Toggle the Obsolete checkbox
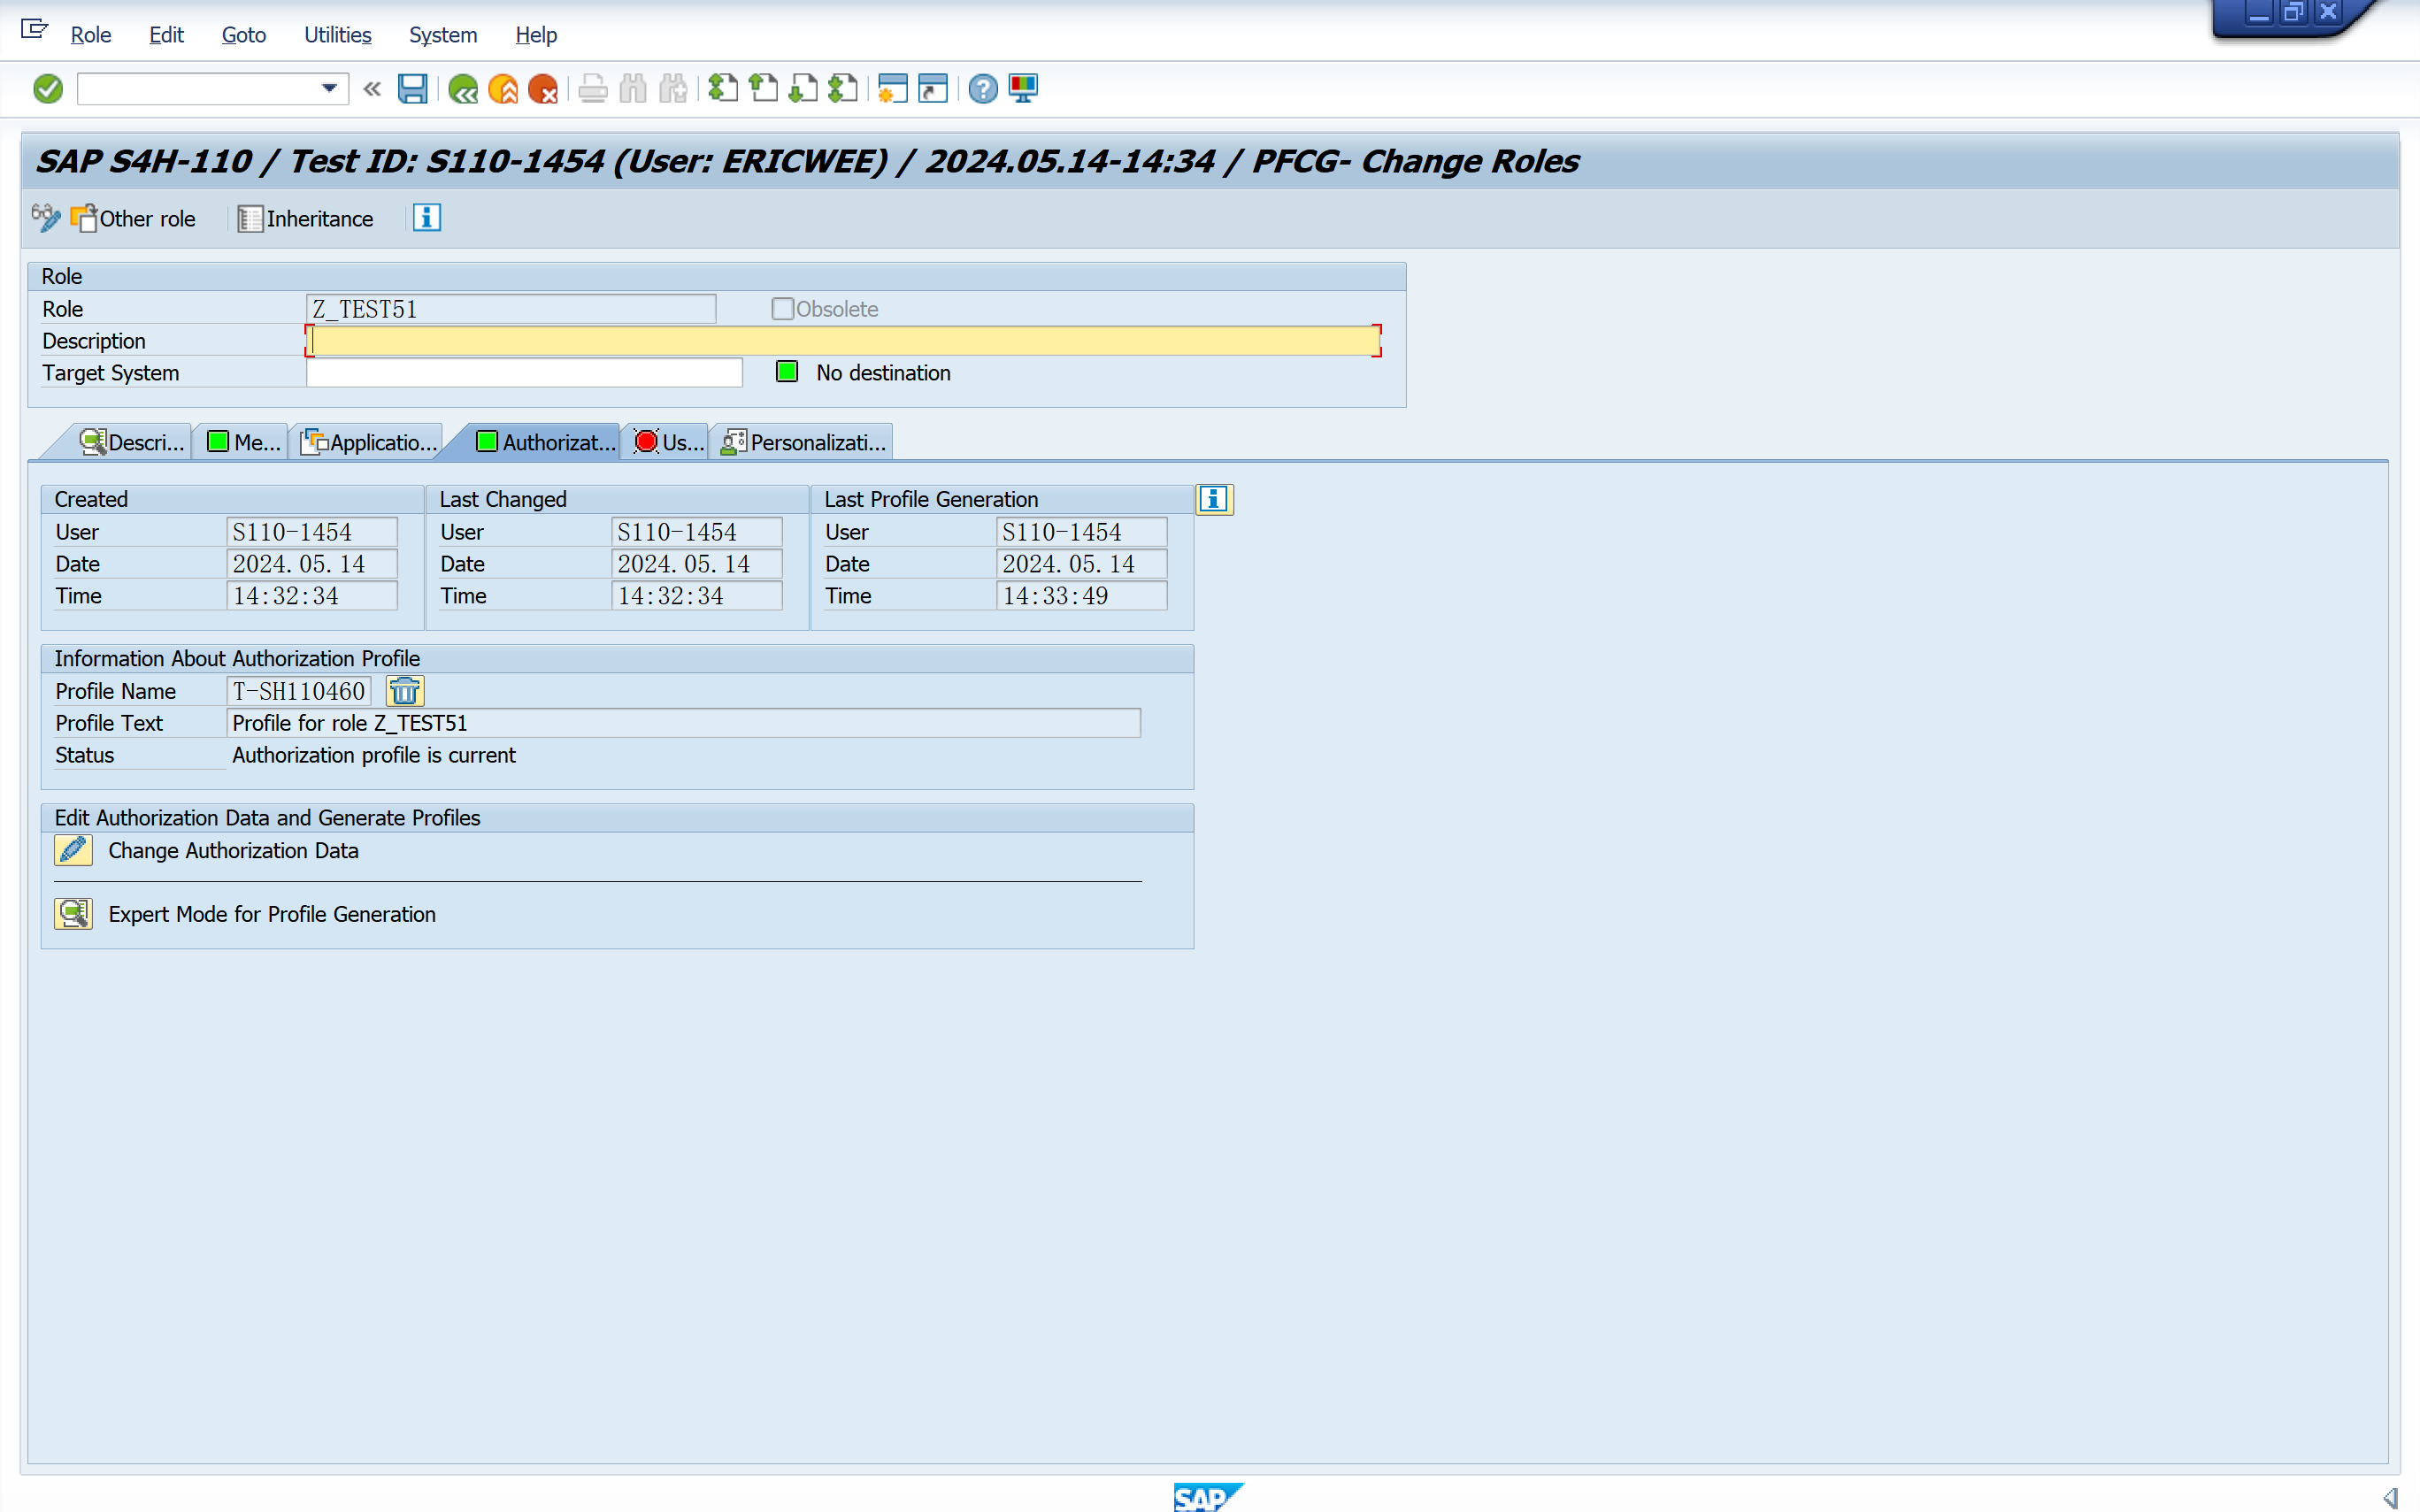 [x=782, y=309]
